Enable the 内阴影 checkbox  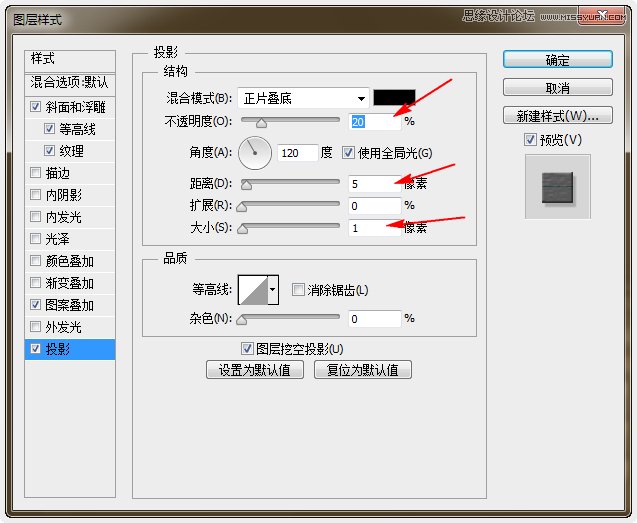(x=35, y=195)
